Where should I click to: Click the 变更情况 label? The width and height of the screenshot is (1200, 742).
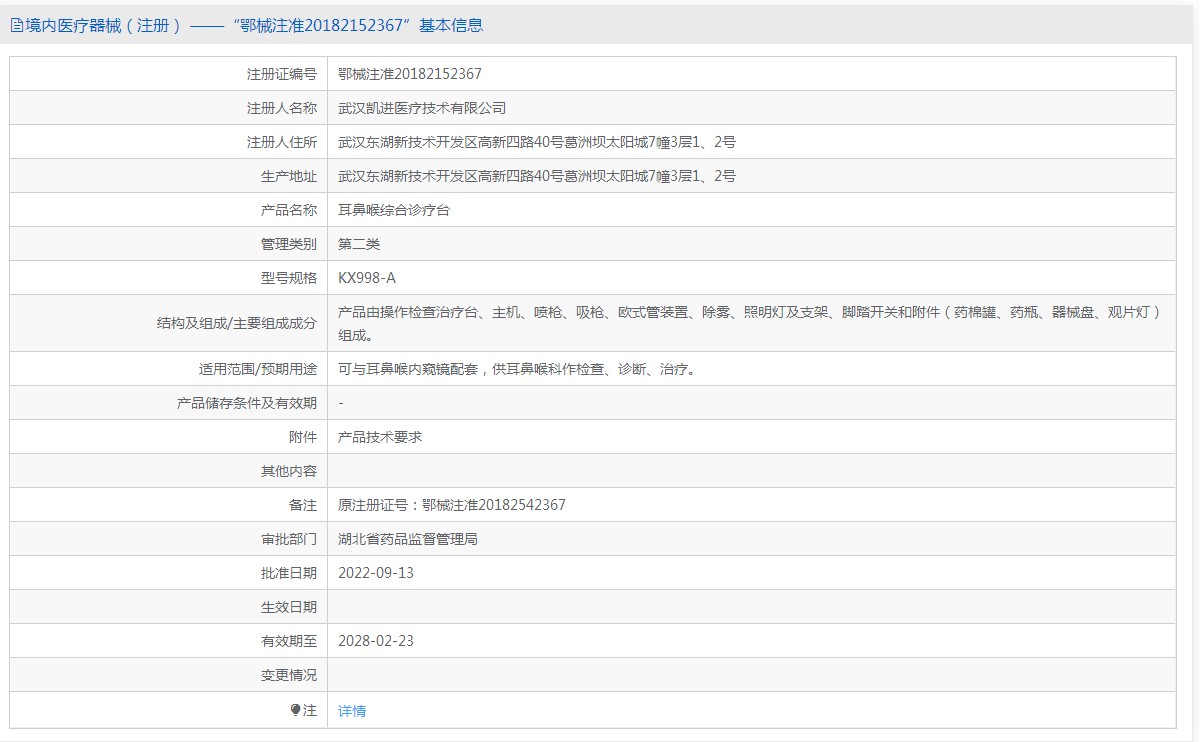point(289,675)
